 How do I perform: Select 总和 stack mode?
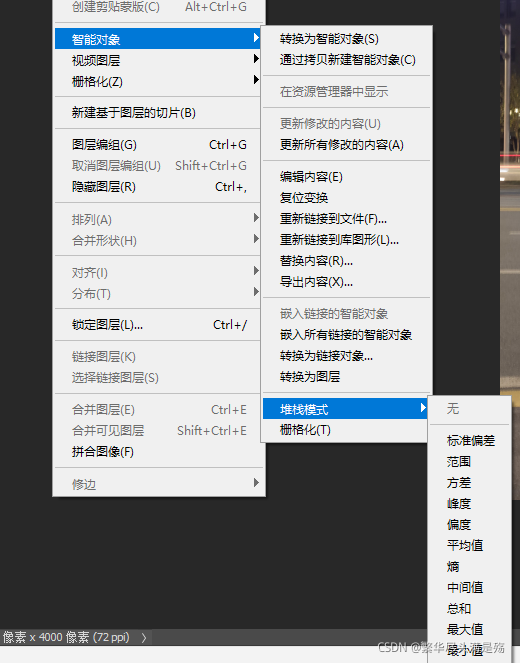coord(469,608)
